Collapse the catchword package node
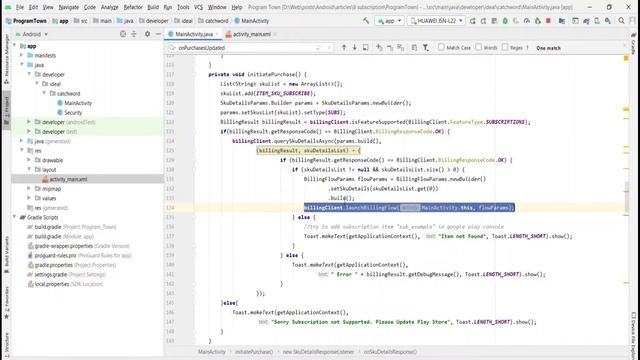The height and width of the screenshot is (360, 640). tap(44, 93)
